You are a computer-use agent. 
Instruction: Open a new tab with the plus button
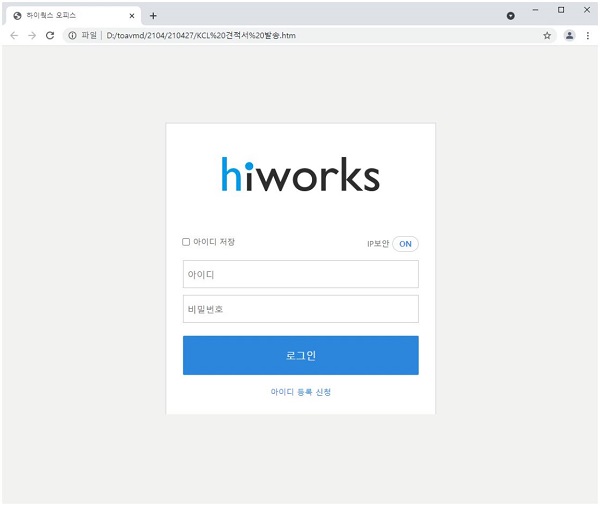click(153, 16)
